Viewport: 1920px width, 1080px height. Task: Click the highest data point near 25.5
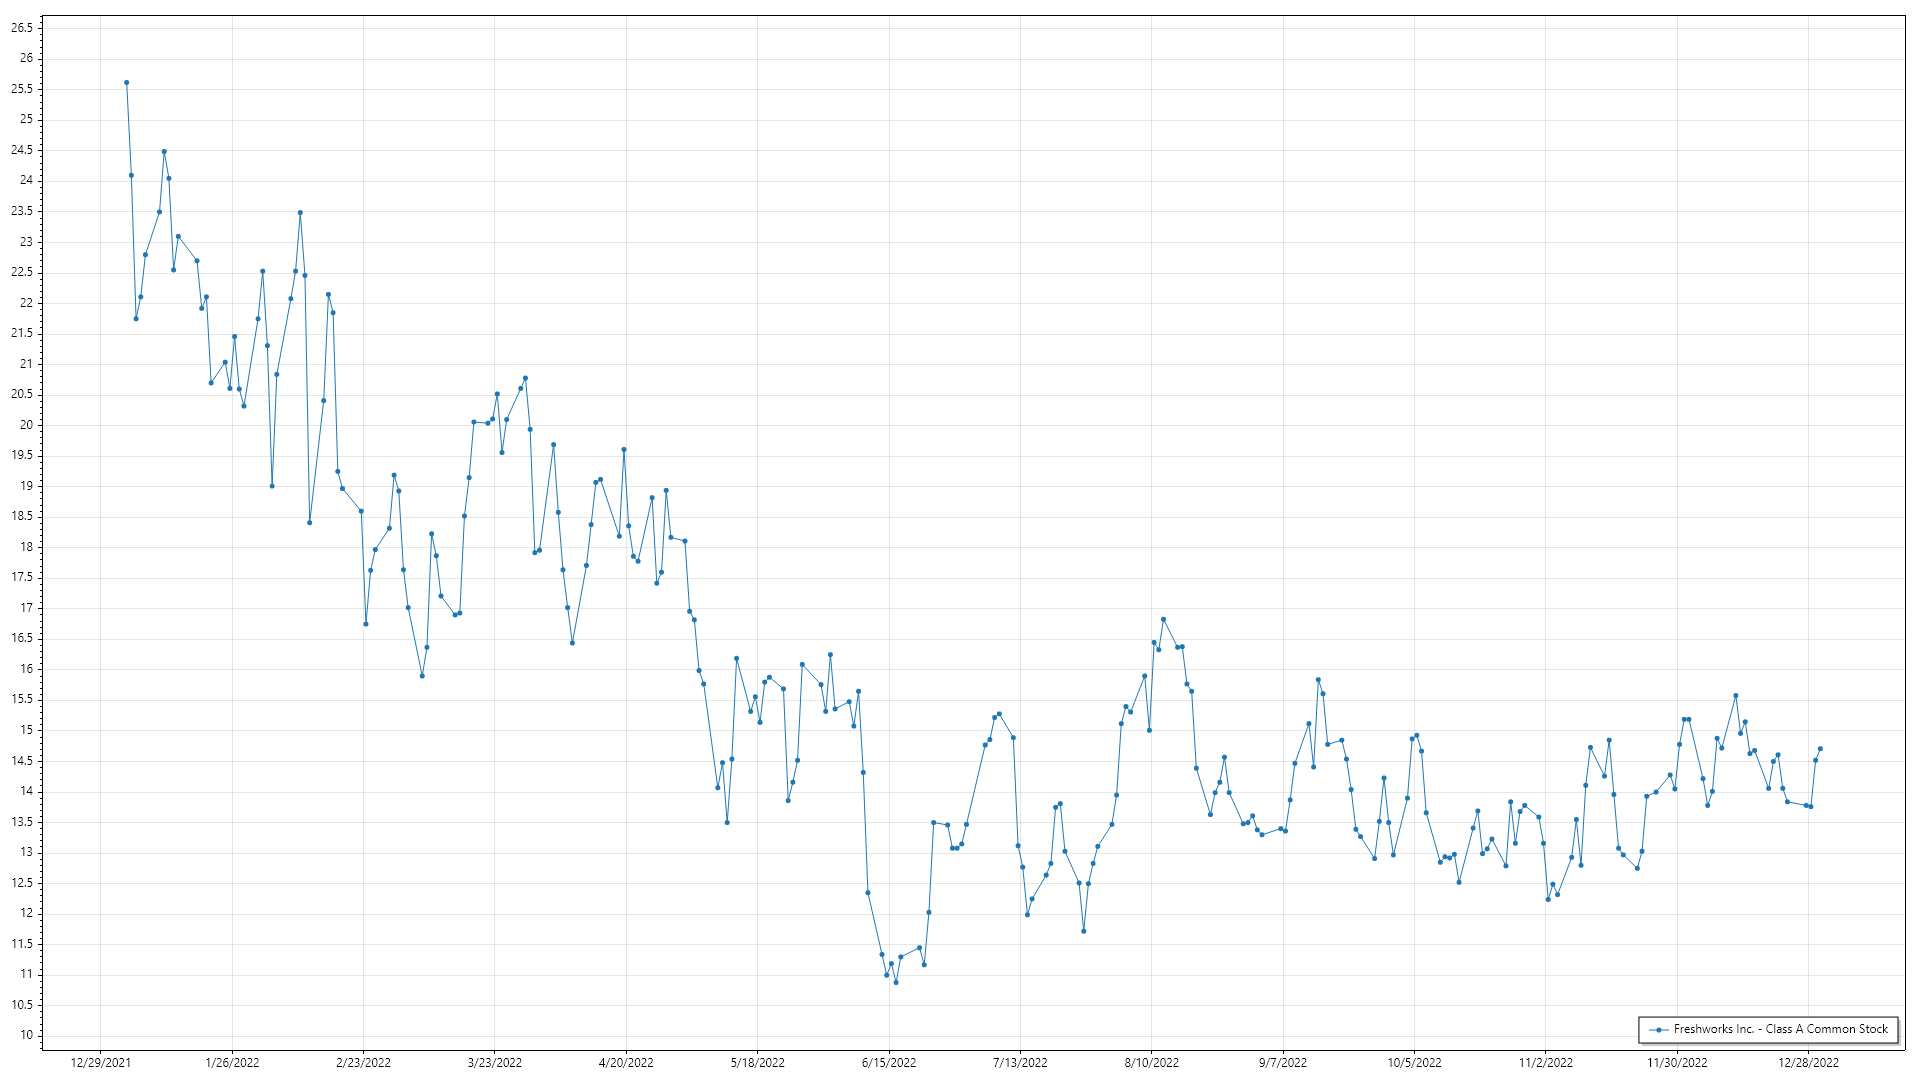[x=127, y=83]
